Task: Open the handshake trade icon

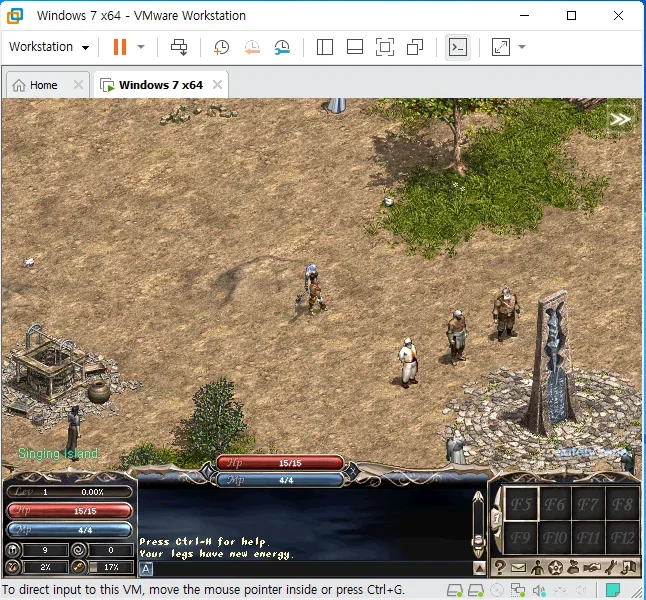Action: coord(592,568)
